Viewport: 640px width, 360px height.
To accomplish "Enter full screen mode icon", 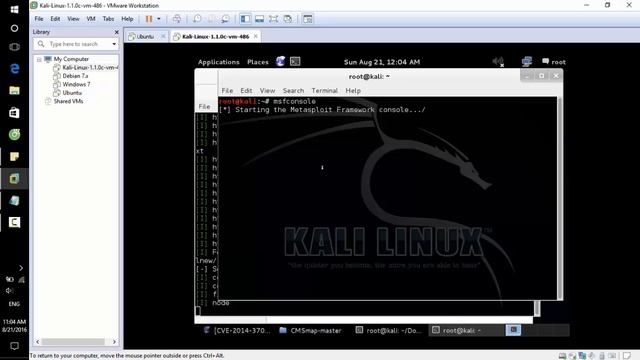I will tap(273, 19).
